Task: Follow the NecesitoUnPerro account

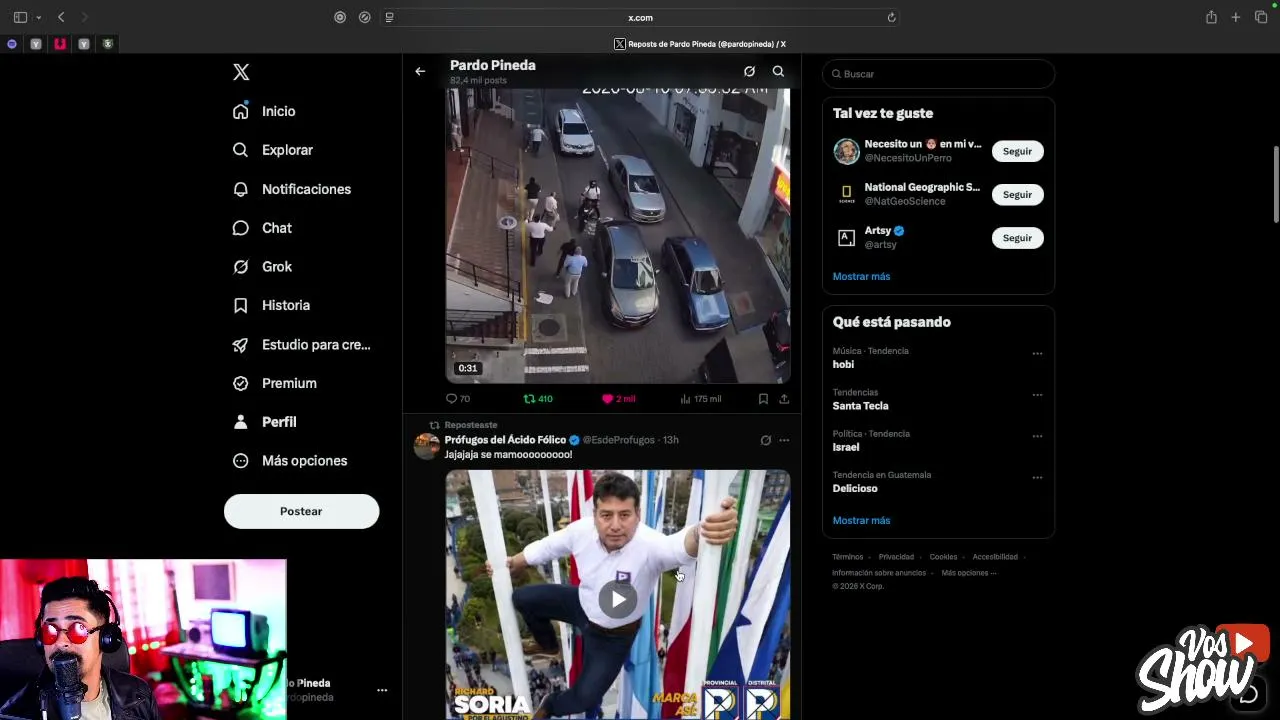Action: [x=1017, y=151]
